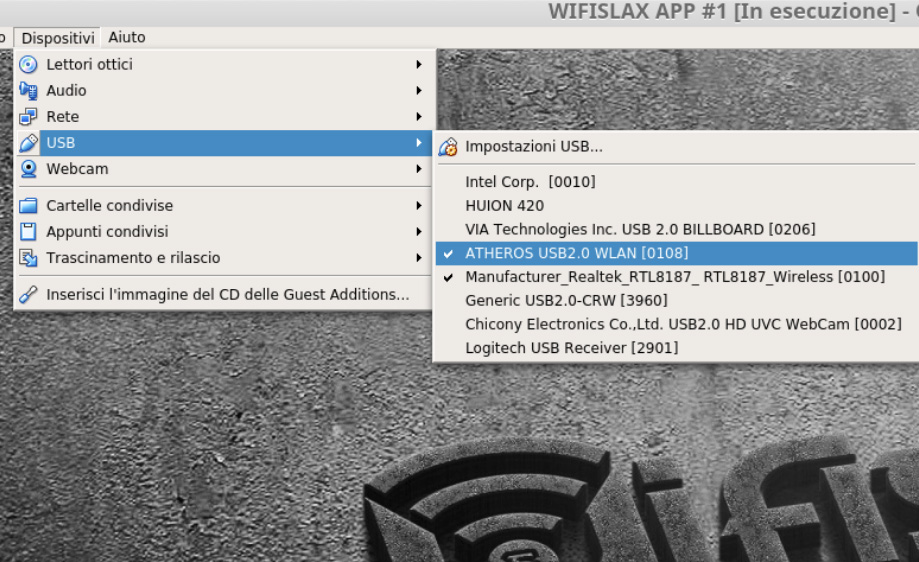Click the blue folder icon for Cartelle condivise
The image size is (919, 562).
[x=28, y=206]
